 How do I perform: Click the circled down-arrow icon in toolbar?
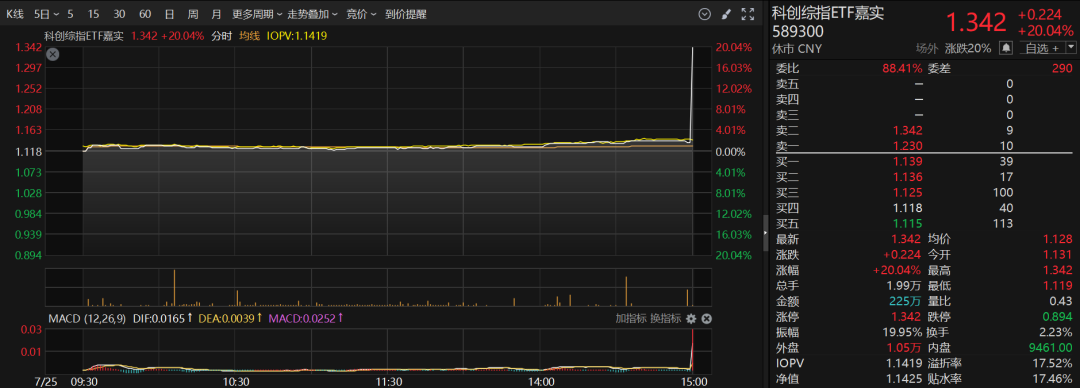pos(704,14)
